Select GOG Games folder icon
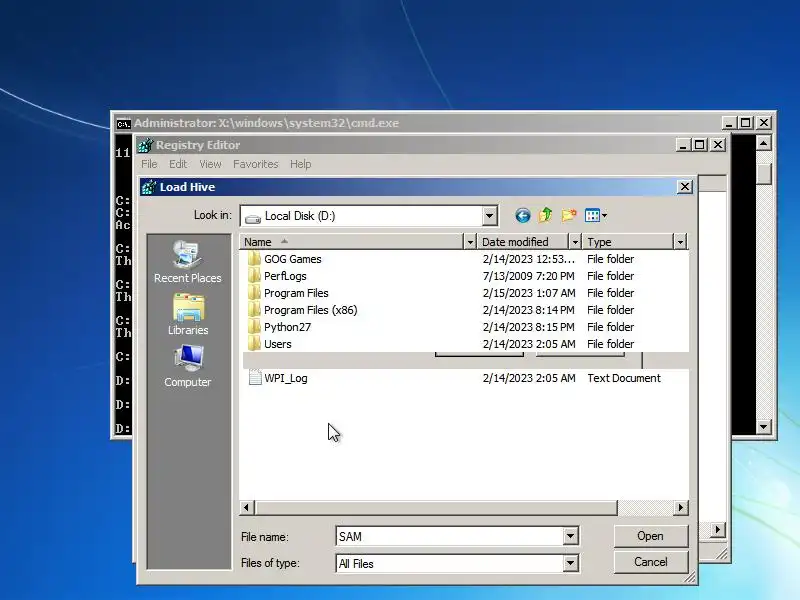Screen dimensions: 800x600 (254, 258)
